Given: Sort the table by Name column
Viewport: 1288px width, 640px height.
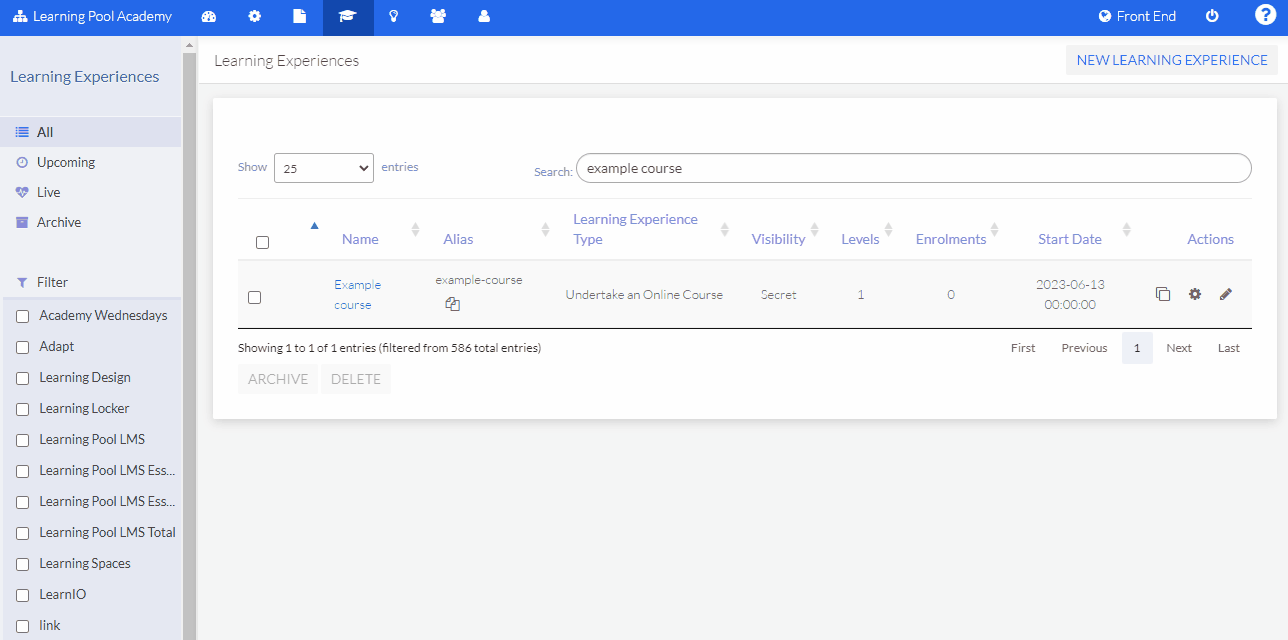Looking at the screenshot, I should (x=360, y=238).
